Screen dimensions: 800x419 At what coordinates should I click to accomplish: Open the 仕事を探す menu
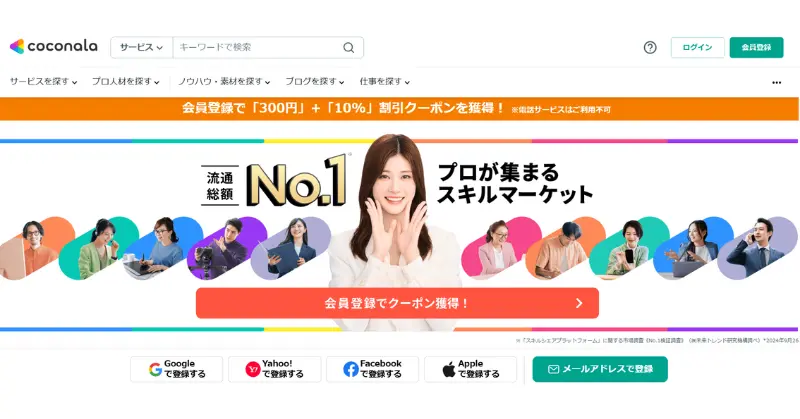tap(385, 82)
